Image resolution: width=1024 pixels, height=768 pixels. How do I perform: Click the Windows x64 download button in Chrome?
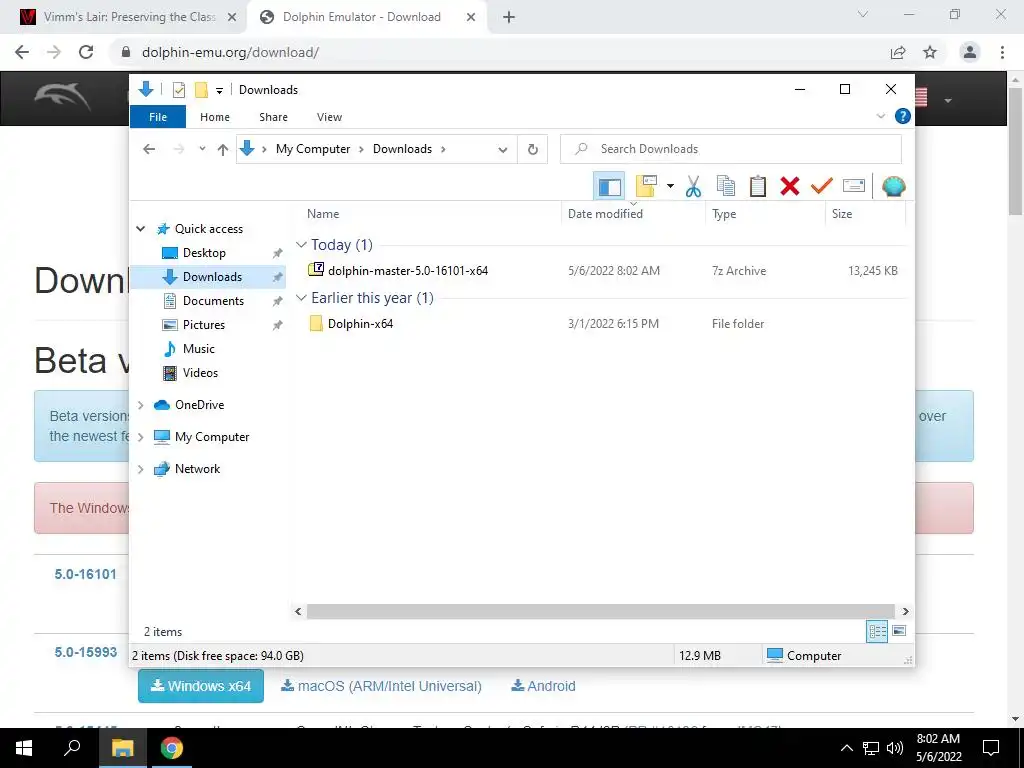[x=200, y=686]
